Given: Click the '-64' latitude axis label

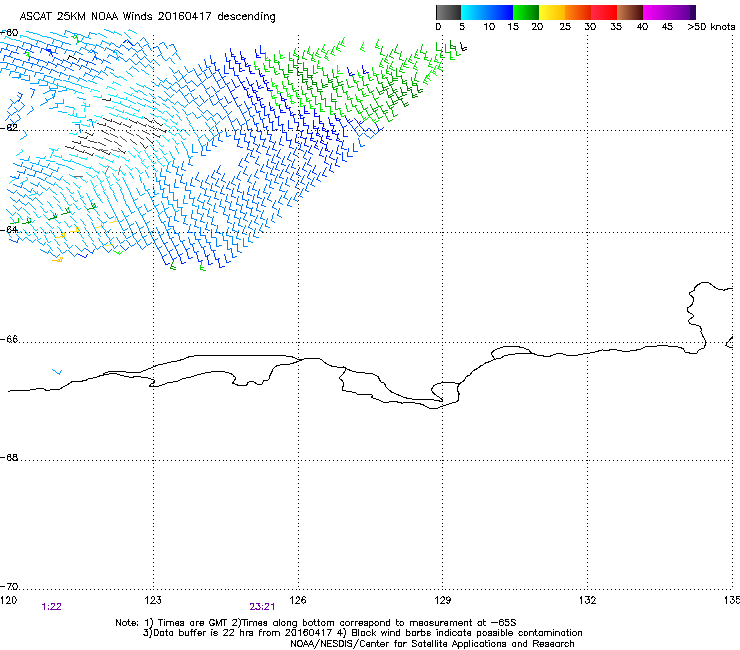Looking at the screenshot, I should coord(9,229).
